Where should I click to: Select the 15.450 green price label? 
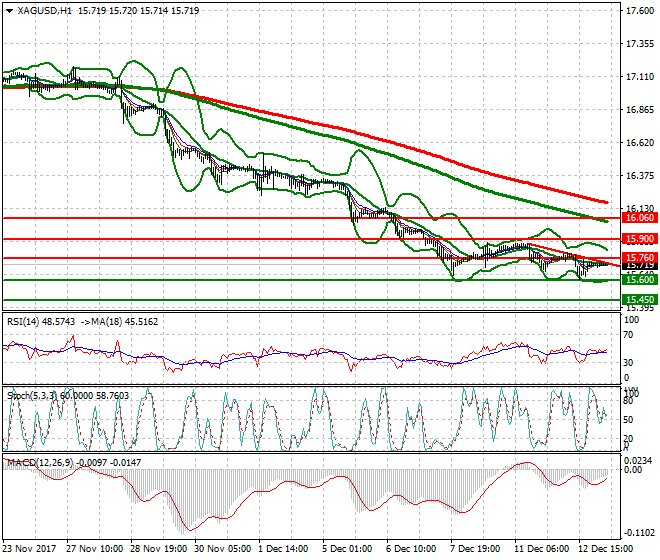638,299
